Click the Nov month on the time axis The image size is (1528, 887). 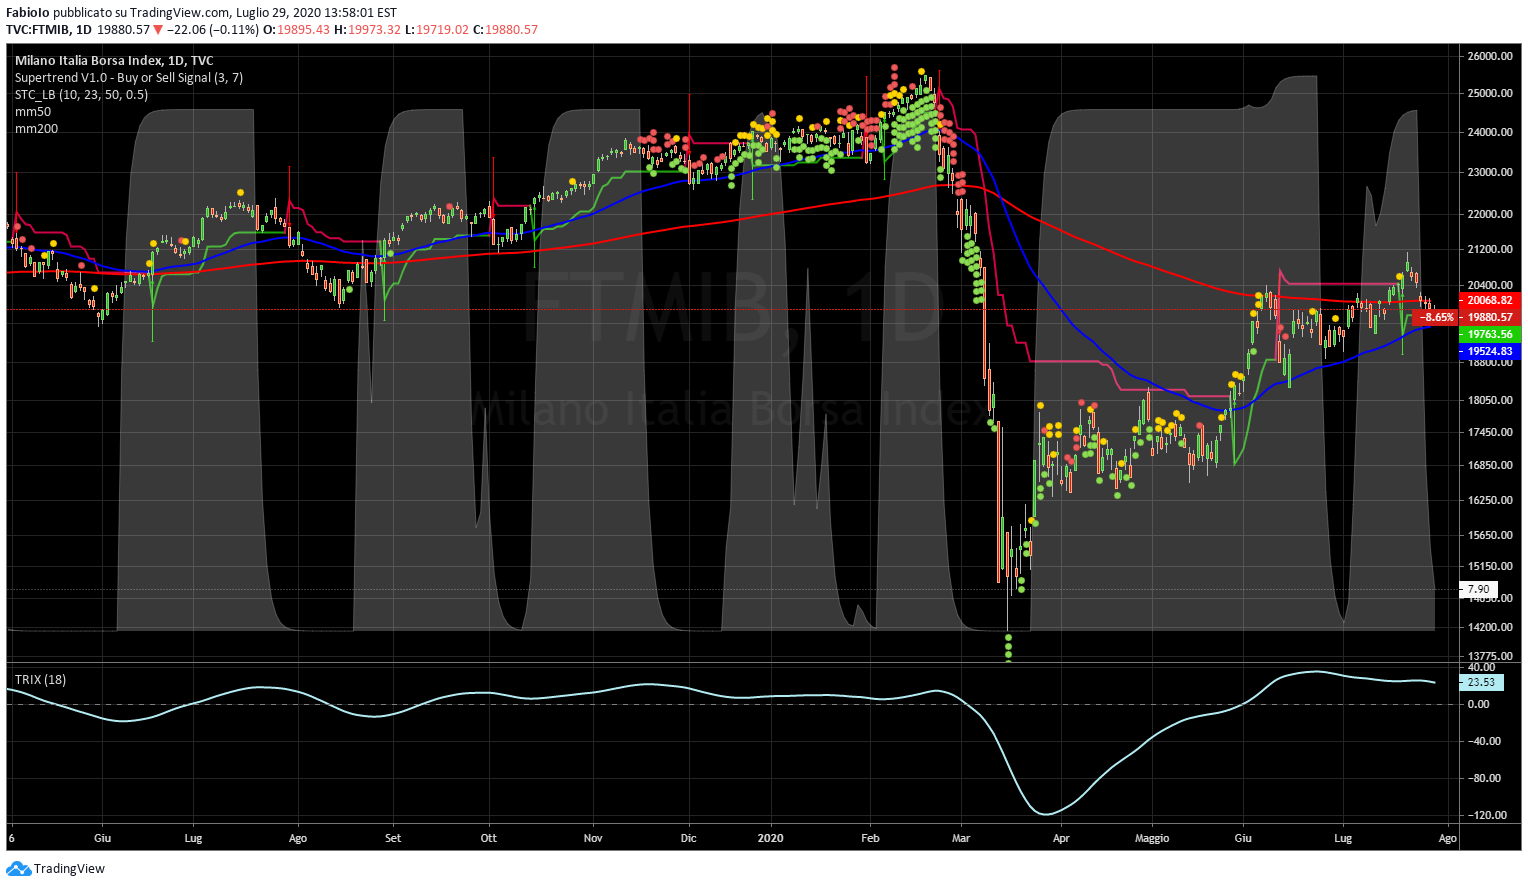594,838
